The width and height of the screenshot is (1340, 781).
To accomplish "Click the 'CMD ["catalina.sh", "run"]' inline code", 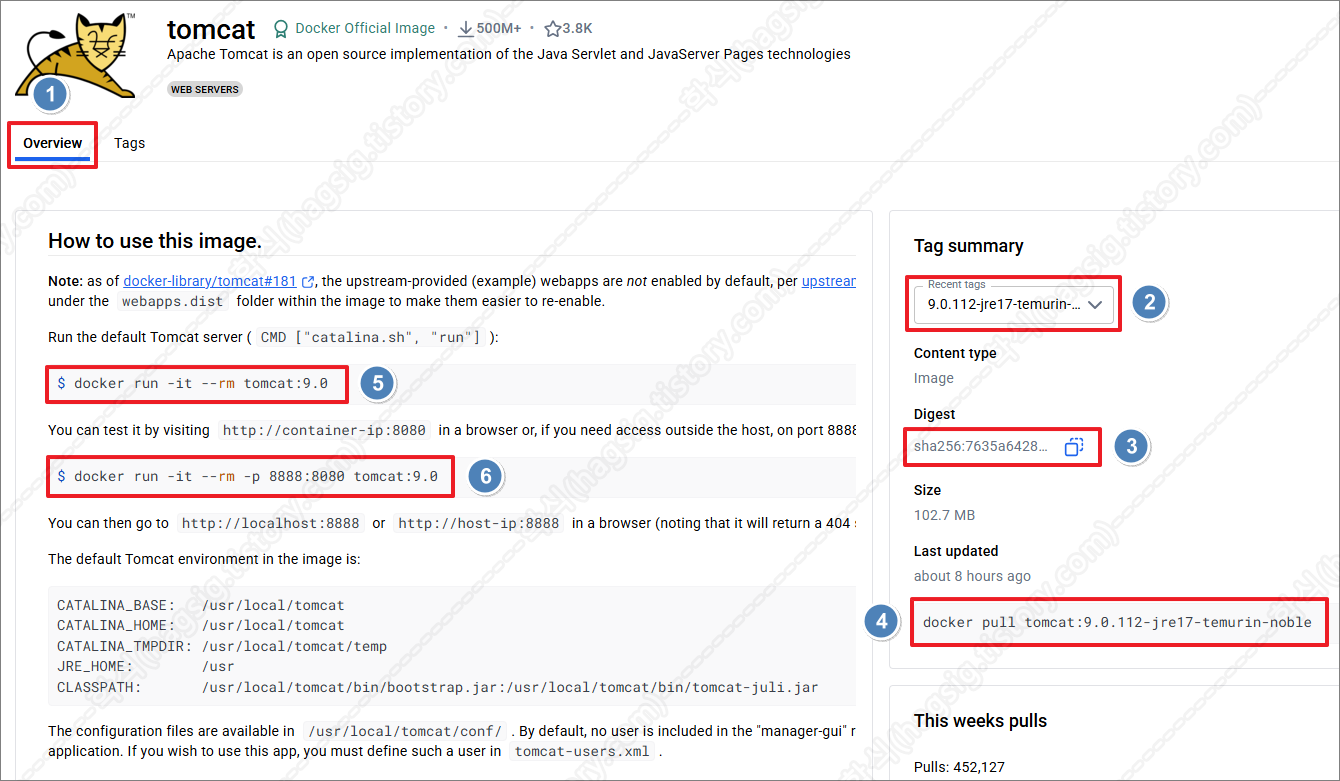I will coord(370,338).
